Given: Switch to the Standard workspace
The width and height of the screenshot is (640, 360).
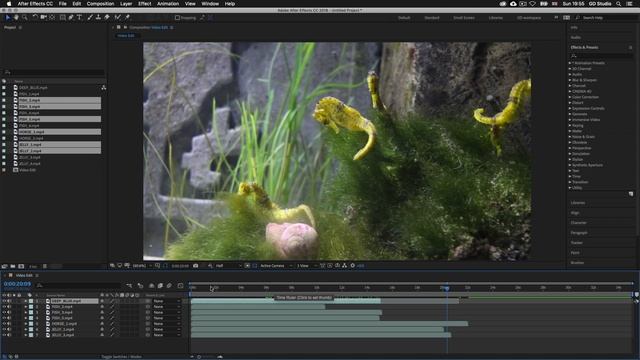Looking at the screenshot, I should click(x=432, y=18).
